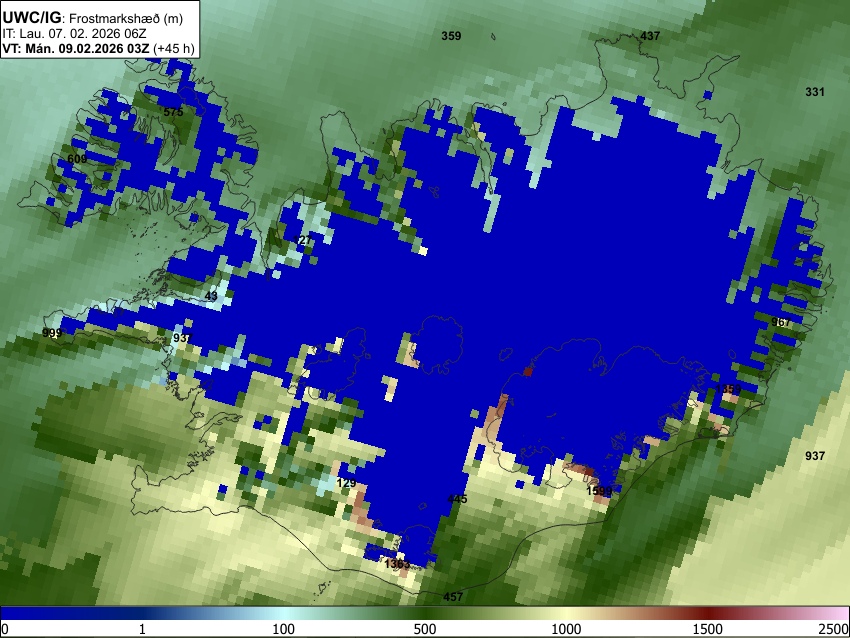Click the 'UWC/IG: Frostmarkshæð (m)' title text

(93, 18)
